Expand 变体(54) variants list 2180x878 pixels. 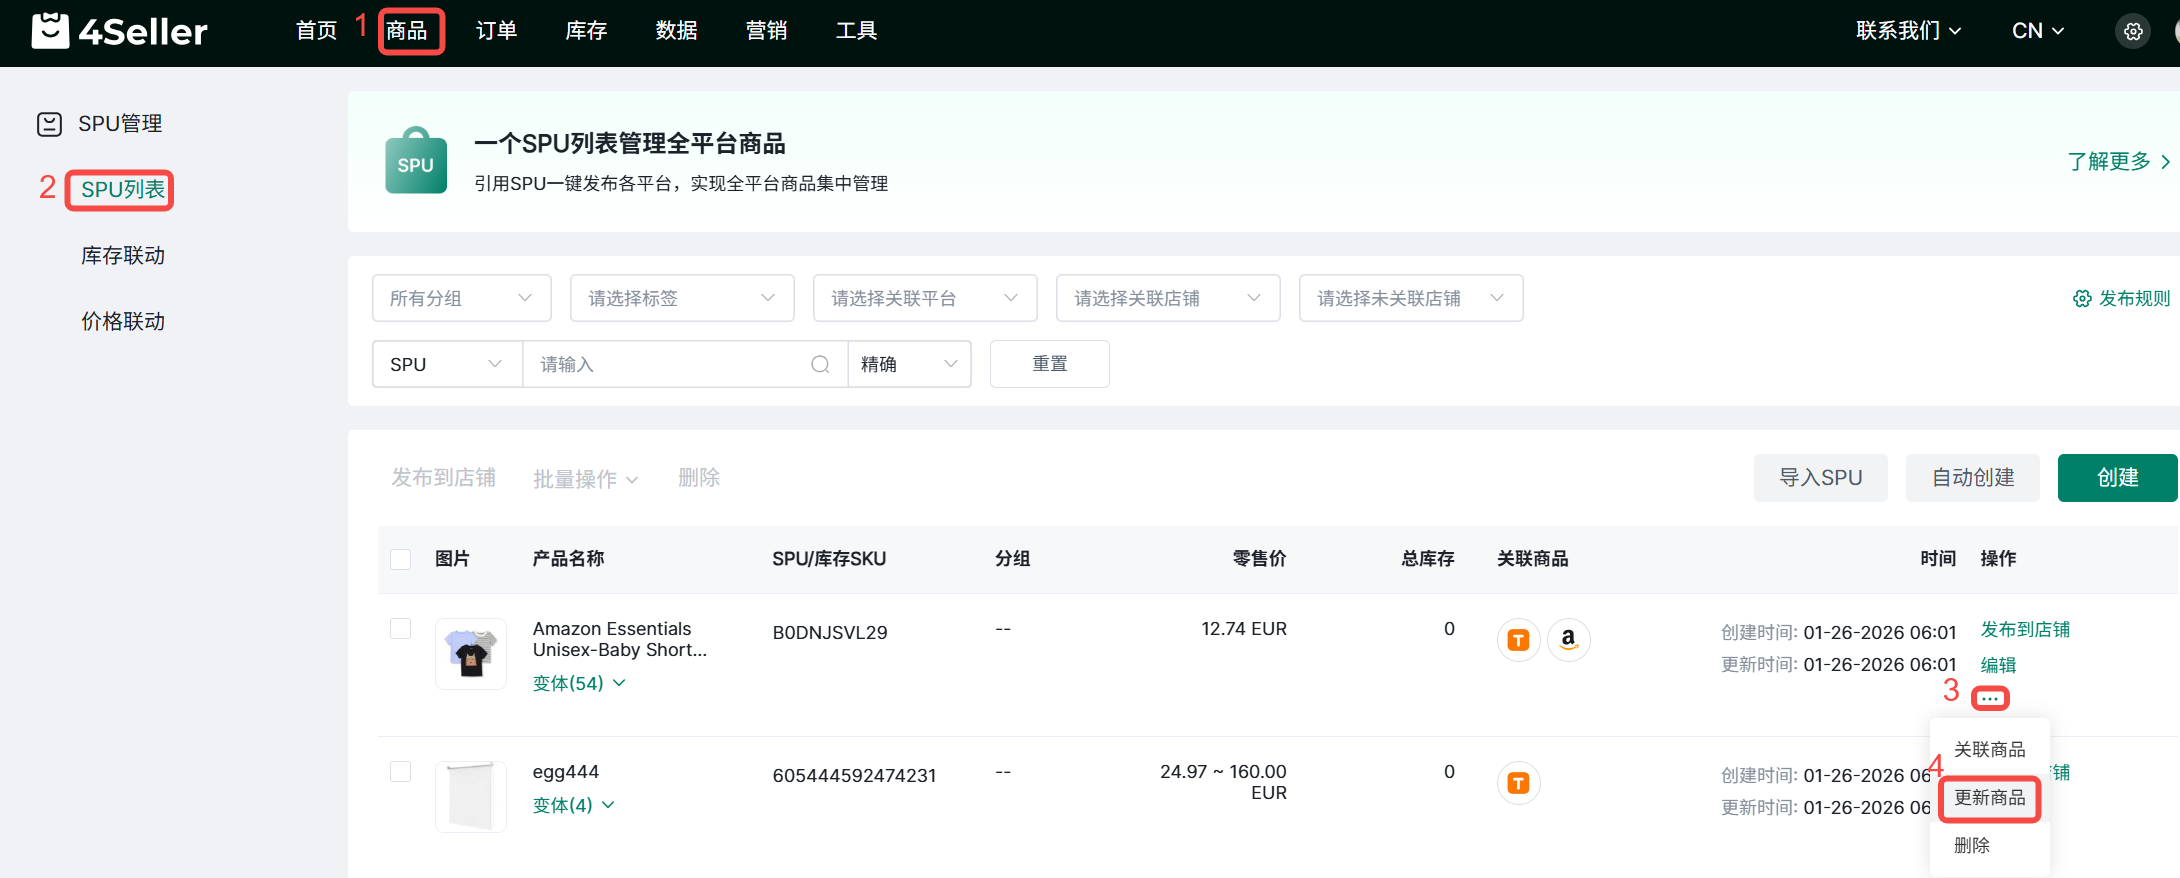tap(579, 683)
